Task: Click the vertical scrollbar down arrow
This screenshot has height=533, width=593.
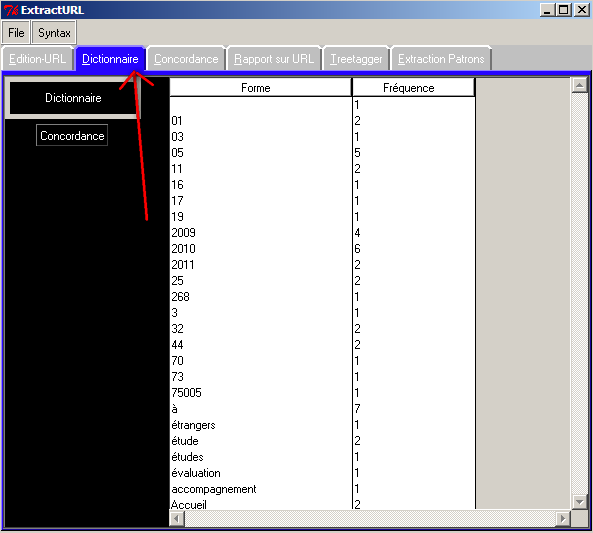Action: (579, 502)
